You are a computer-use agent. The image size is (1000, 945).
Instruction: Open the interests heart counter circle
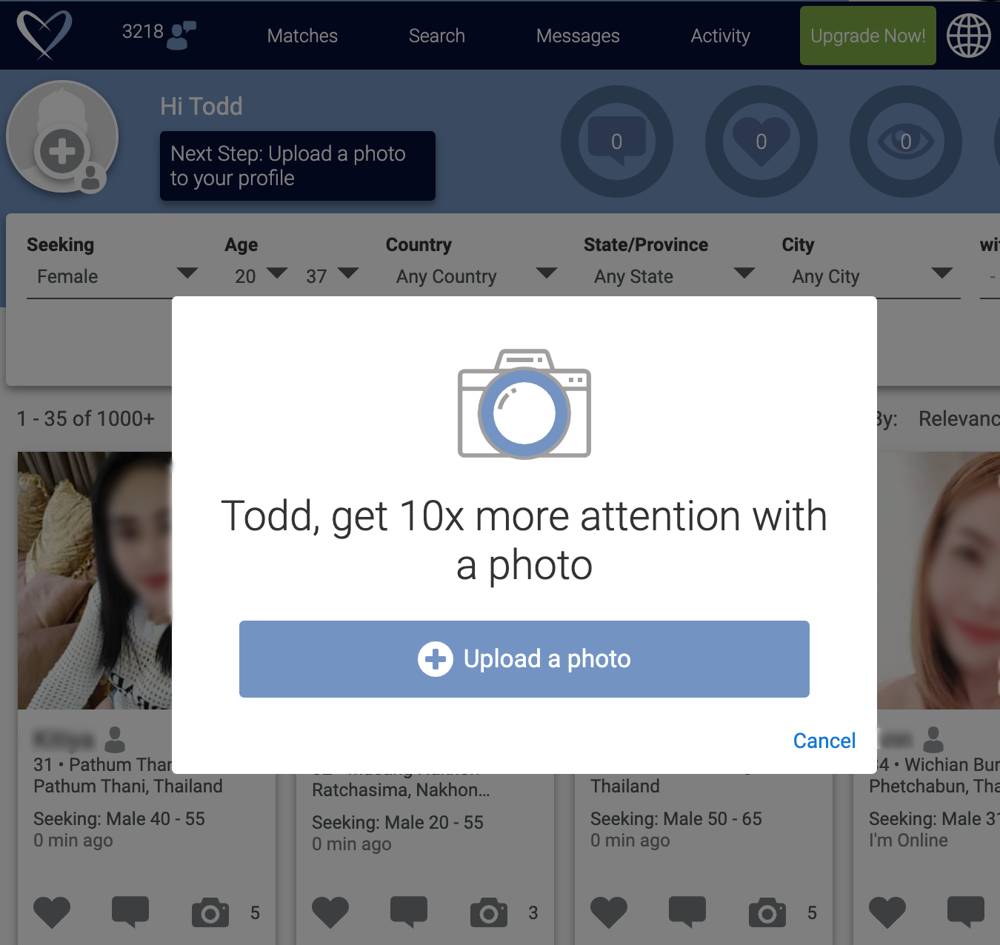[x=761, y=141]
